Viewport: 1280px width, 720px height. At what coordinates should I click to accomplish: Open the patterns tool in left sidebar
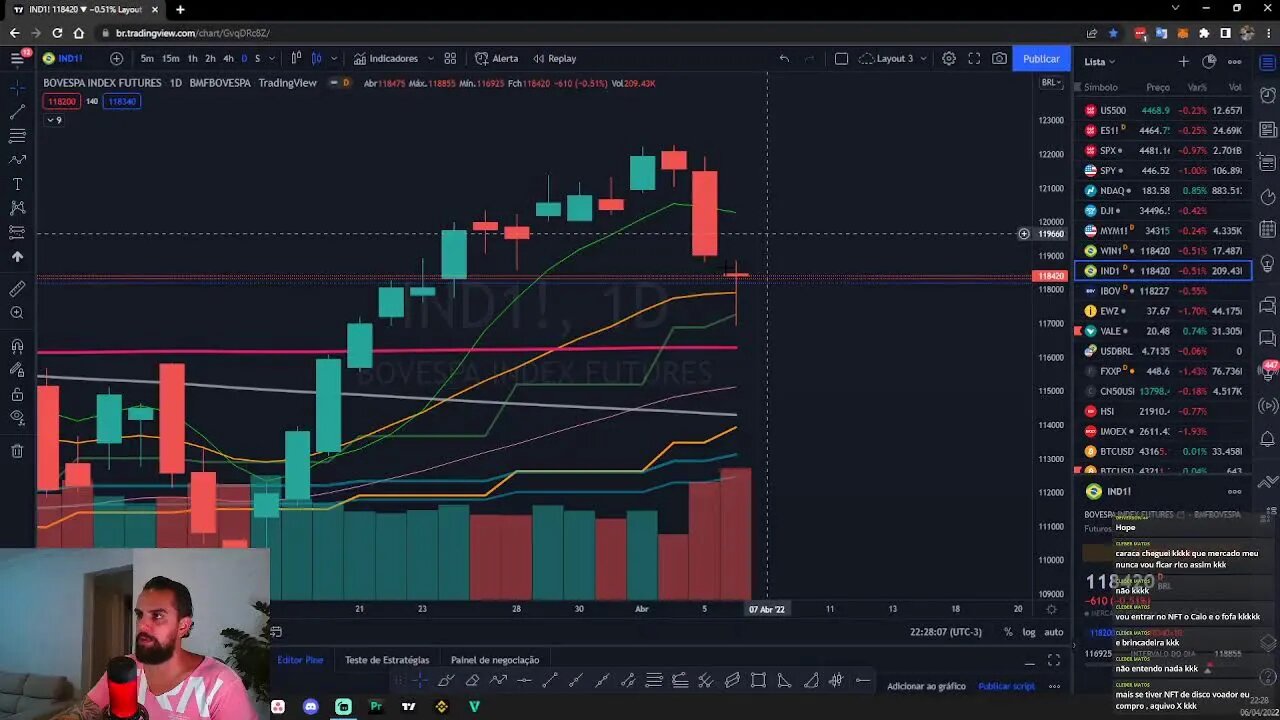[x=17, y=208]
